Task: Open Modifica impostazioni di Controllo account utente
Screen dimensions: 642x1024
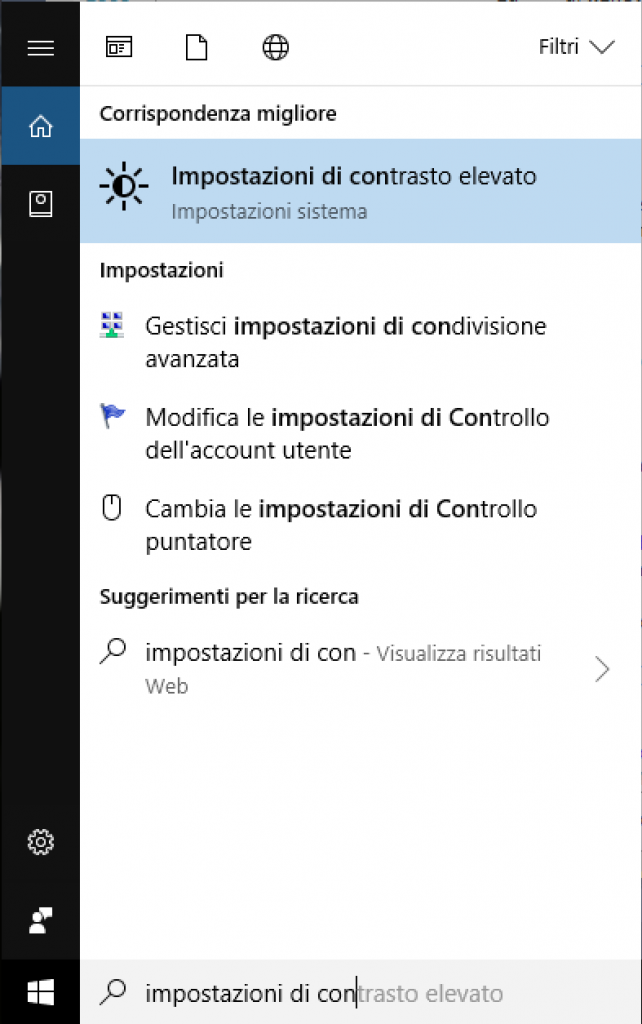Action: point(347,433)
